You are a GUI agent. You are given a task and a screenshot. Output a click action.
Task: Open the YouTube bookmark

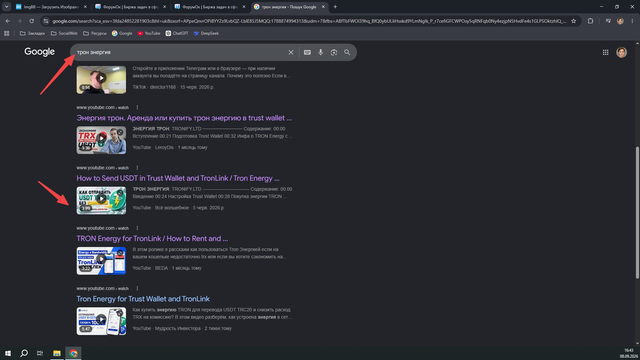pyautogui.click(x=149, y=33)
